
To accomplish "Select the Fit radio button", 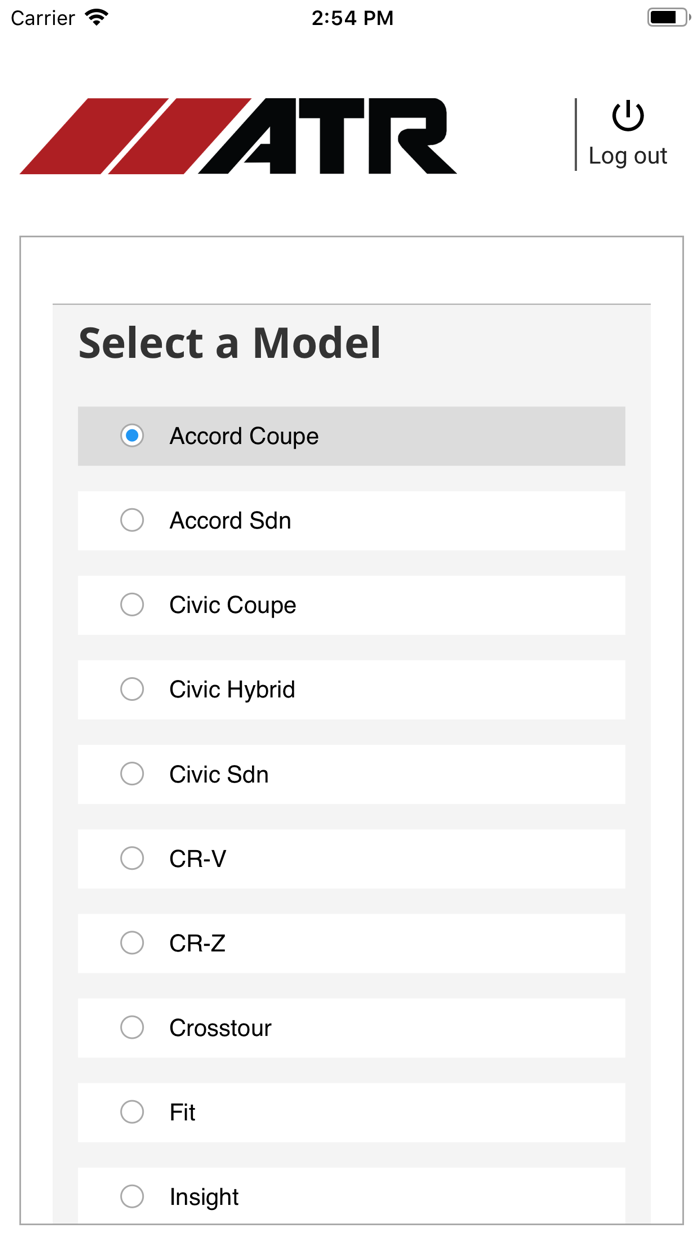I will (x=132, y=1112).
